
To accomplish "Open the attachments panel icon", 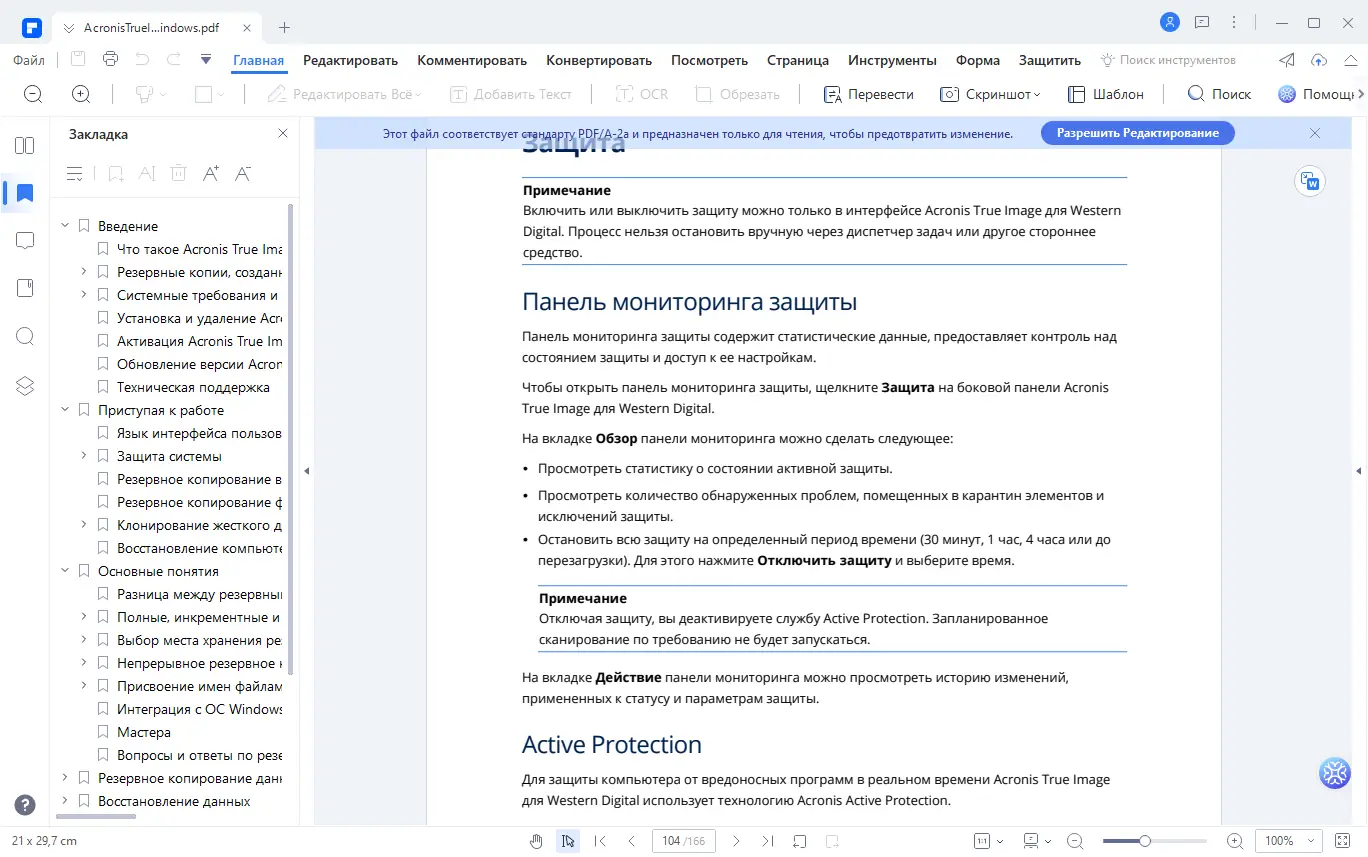I will point(24,287).
